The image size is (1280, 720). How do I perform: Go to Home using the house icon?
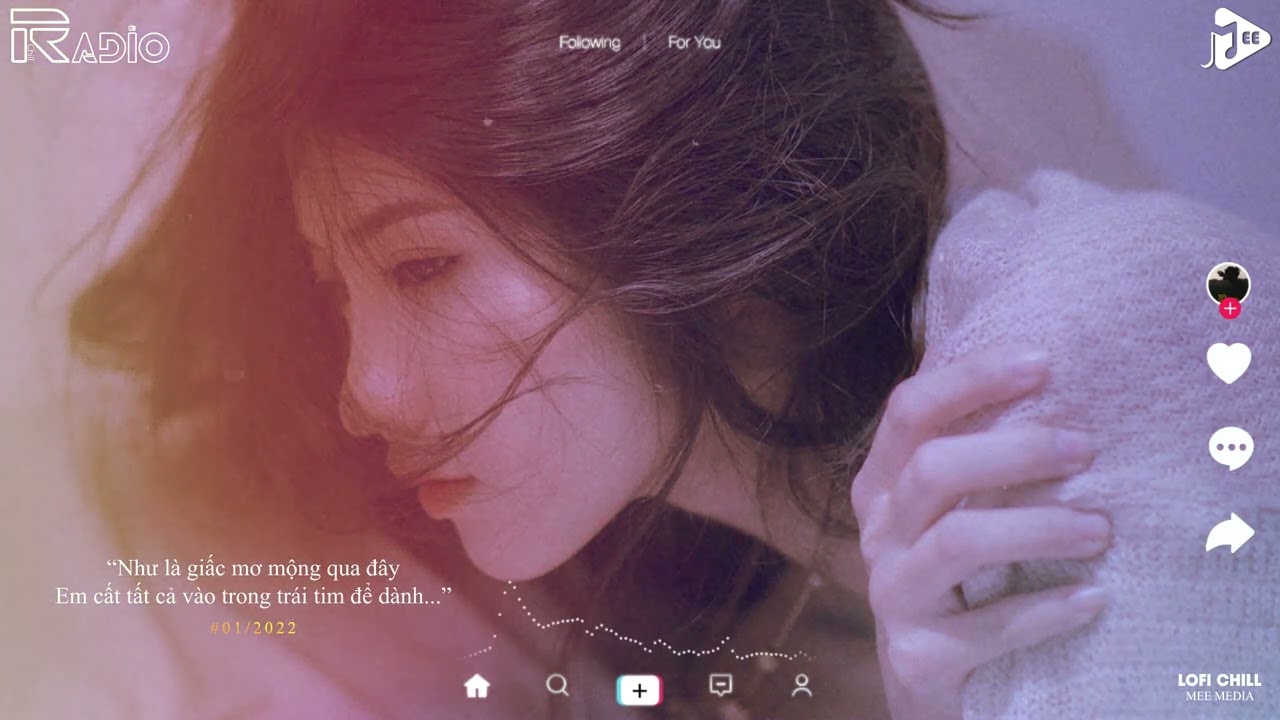coord(477,686)
